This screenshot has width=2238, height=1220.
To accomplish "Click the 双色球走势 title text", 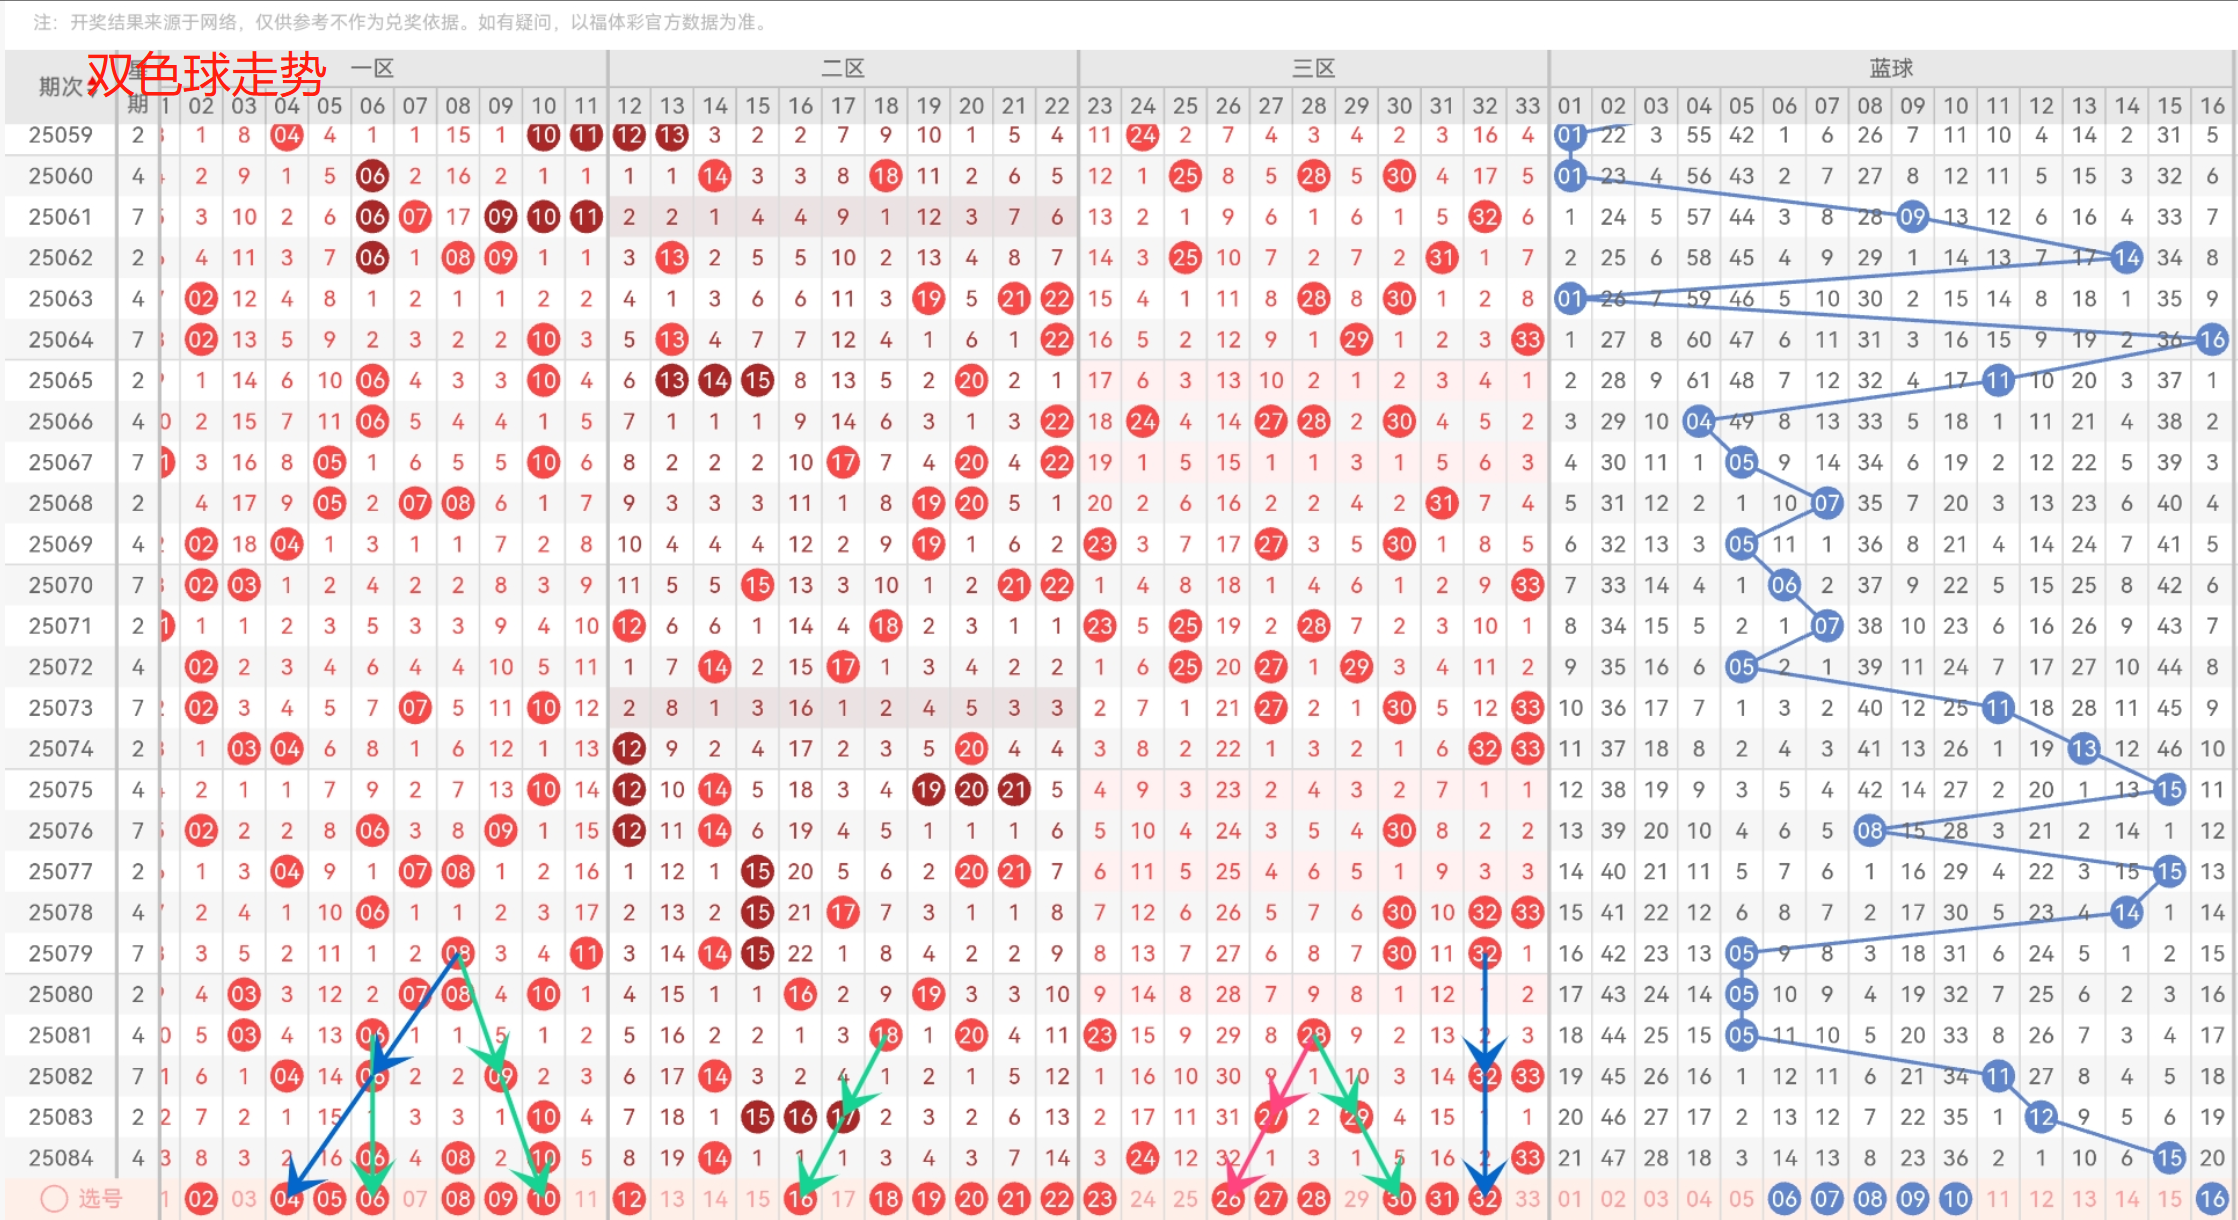I will [x=207, y=75].
